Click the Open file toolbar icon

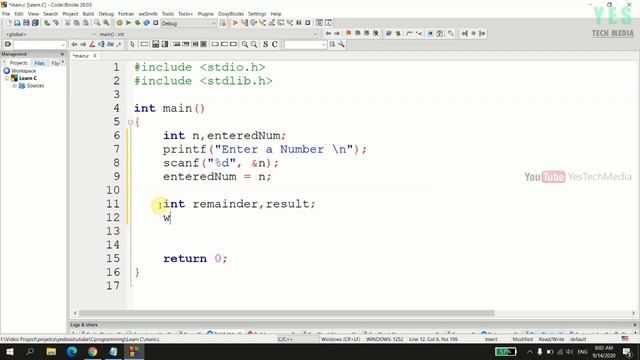pos(17,23)
